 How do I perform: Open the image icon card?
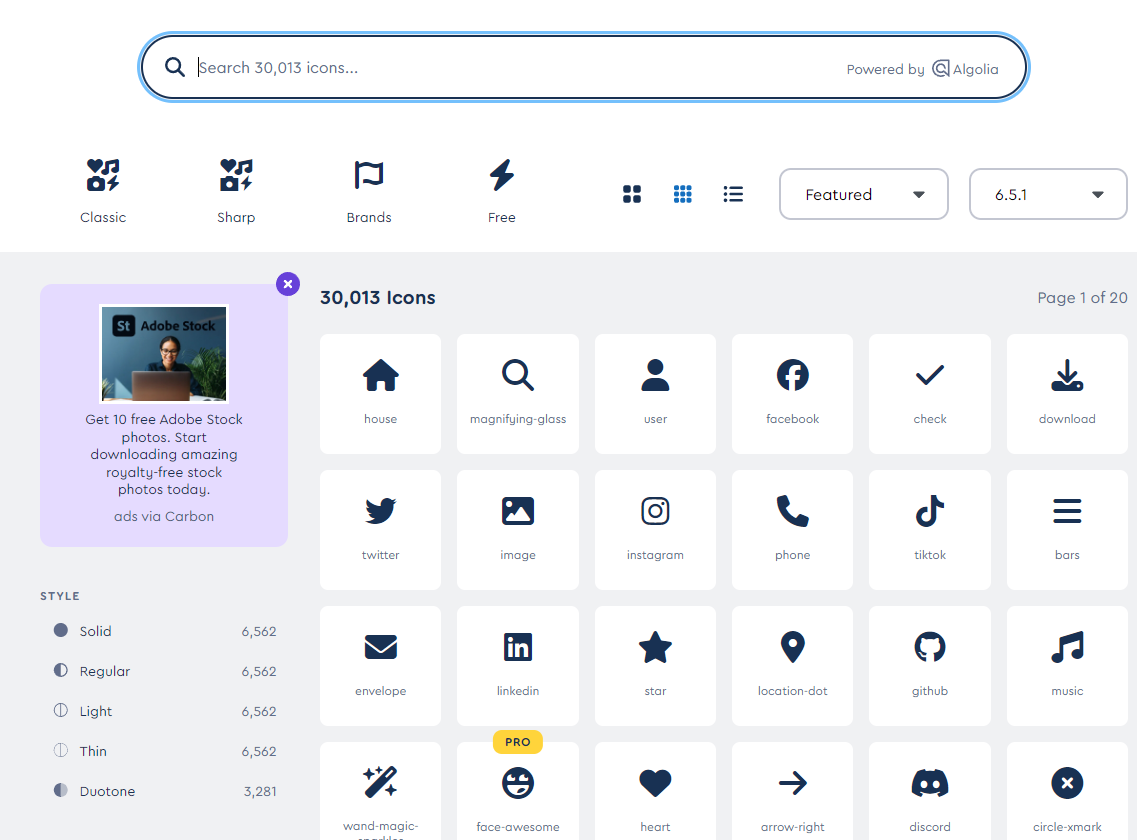click(x=518, y=530)
